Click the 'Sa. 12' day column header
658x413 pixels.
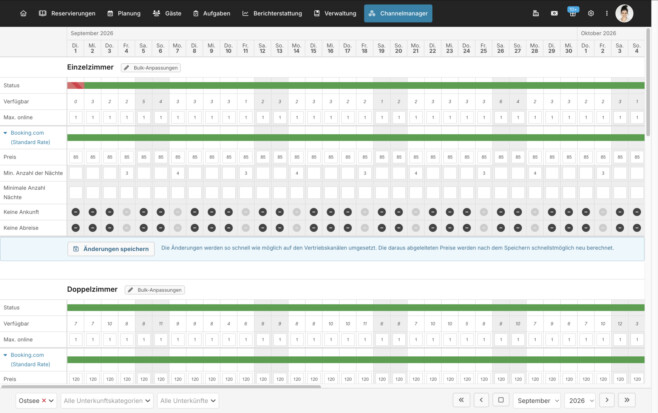click(262, 48)
